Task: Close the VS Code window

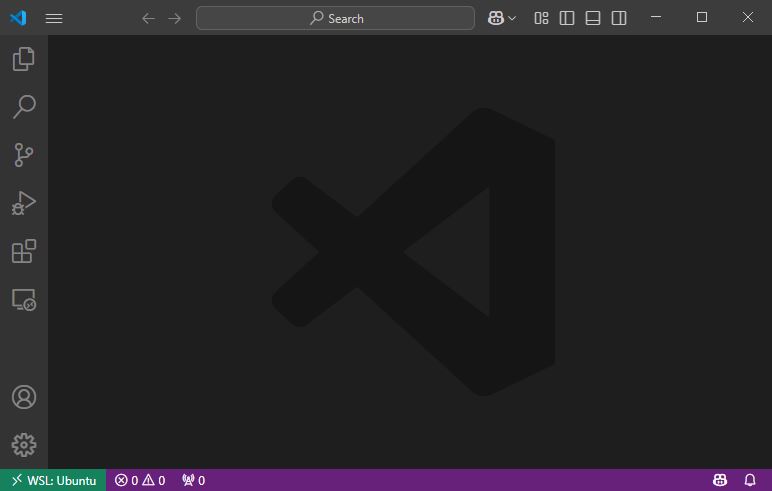Action: pyautogui.click(x=747, y=17)
